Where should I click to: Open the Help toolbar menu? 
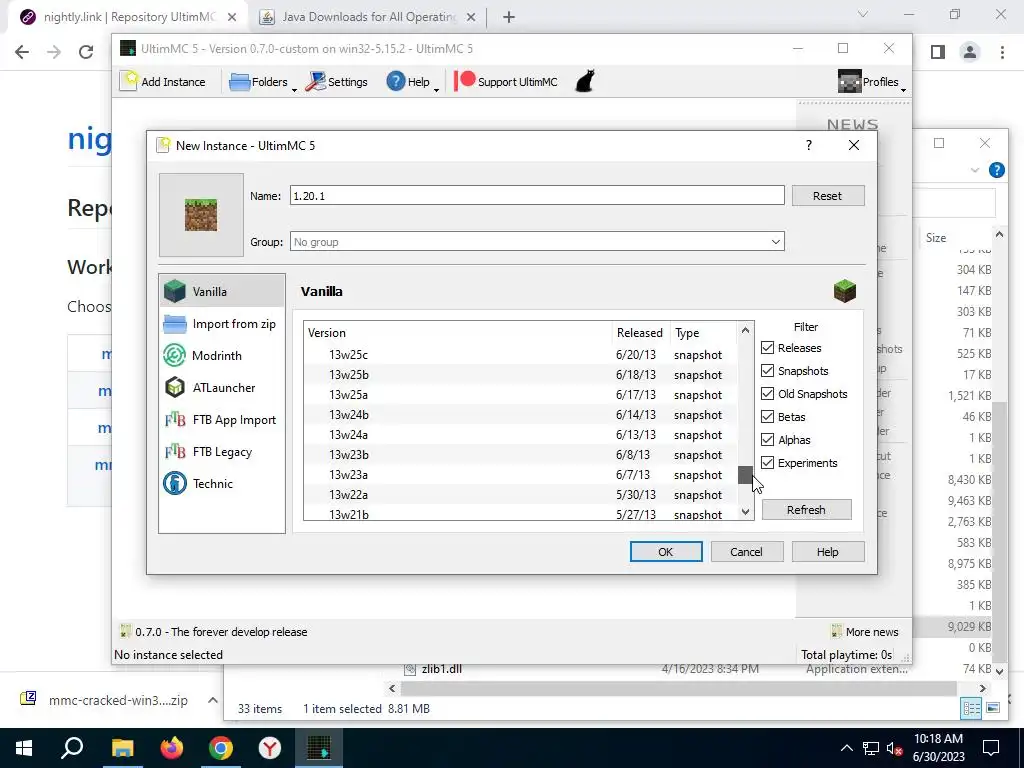411,82
